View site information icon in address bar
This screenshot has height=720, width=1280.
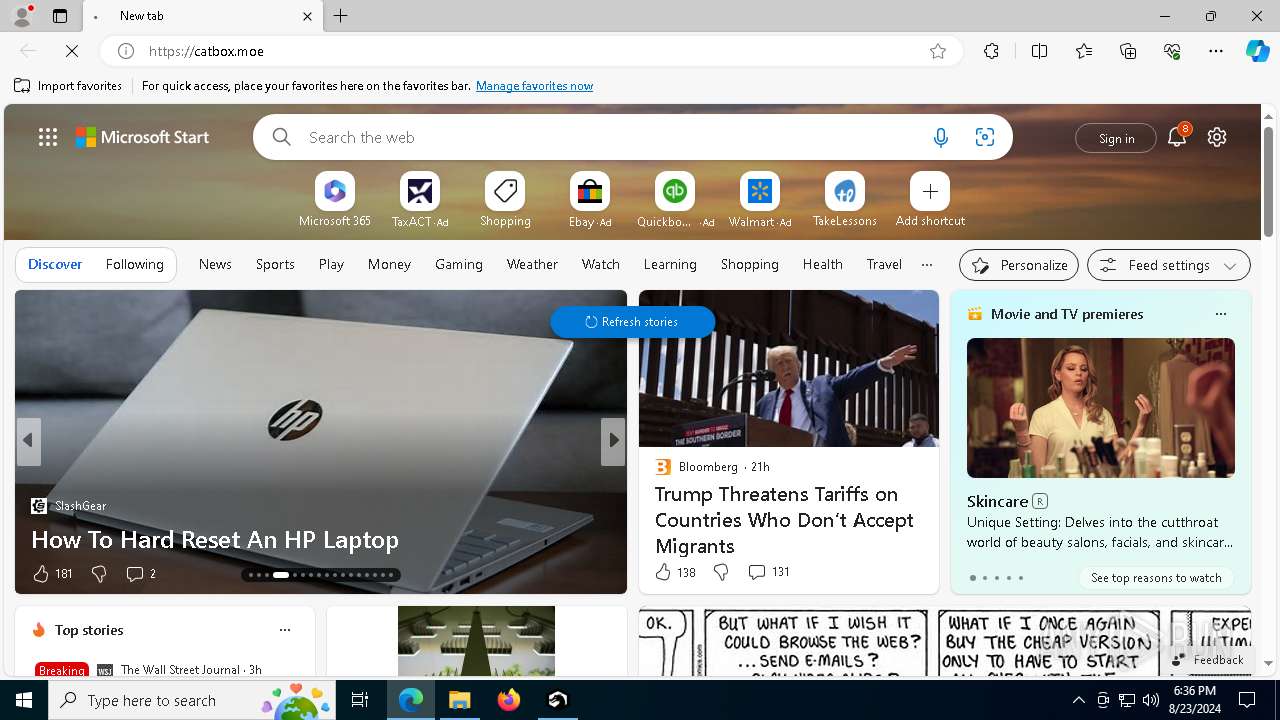[126, 51]
